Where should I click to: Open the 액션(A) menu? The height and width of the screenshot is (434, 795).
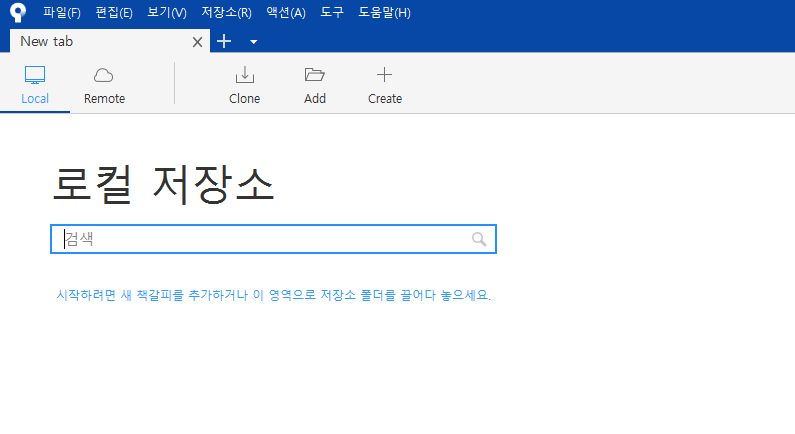[286, 13]
